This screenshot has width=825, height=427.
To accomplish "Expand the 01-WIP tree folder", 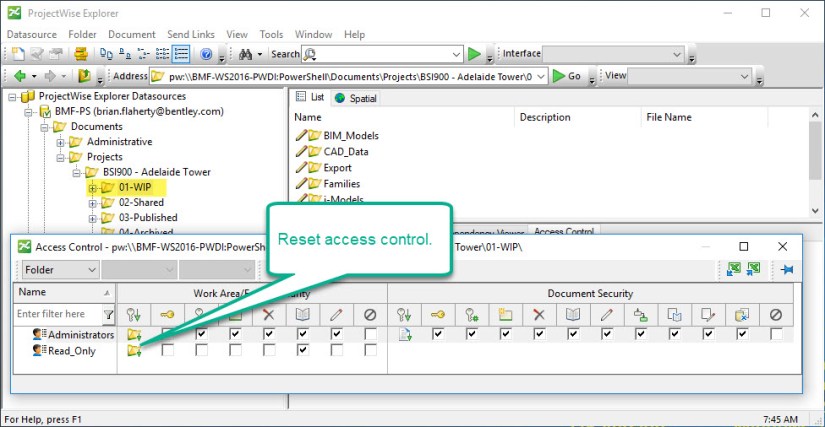I will pos(93,187).
